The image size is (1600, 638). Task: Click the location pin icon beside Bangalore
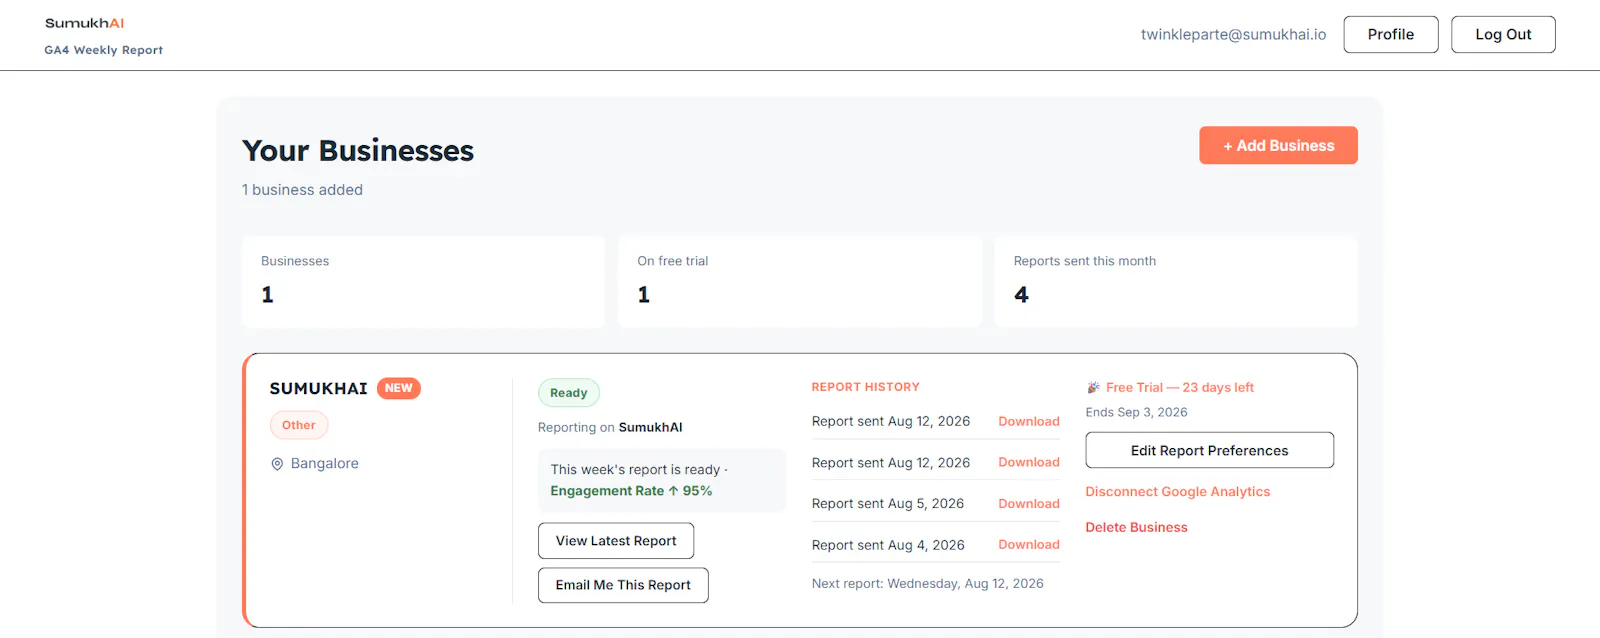click(x=277, y=464)
